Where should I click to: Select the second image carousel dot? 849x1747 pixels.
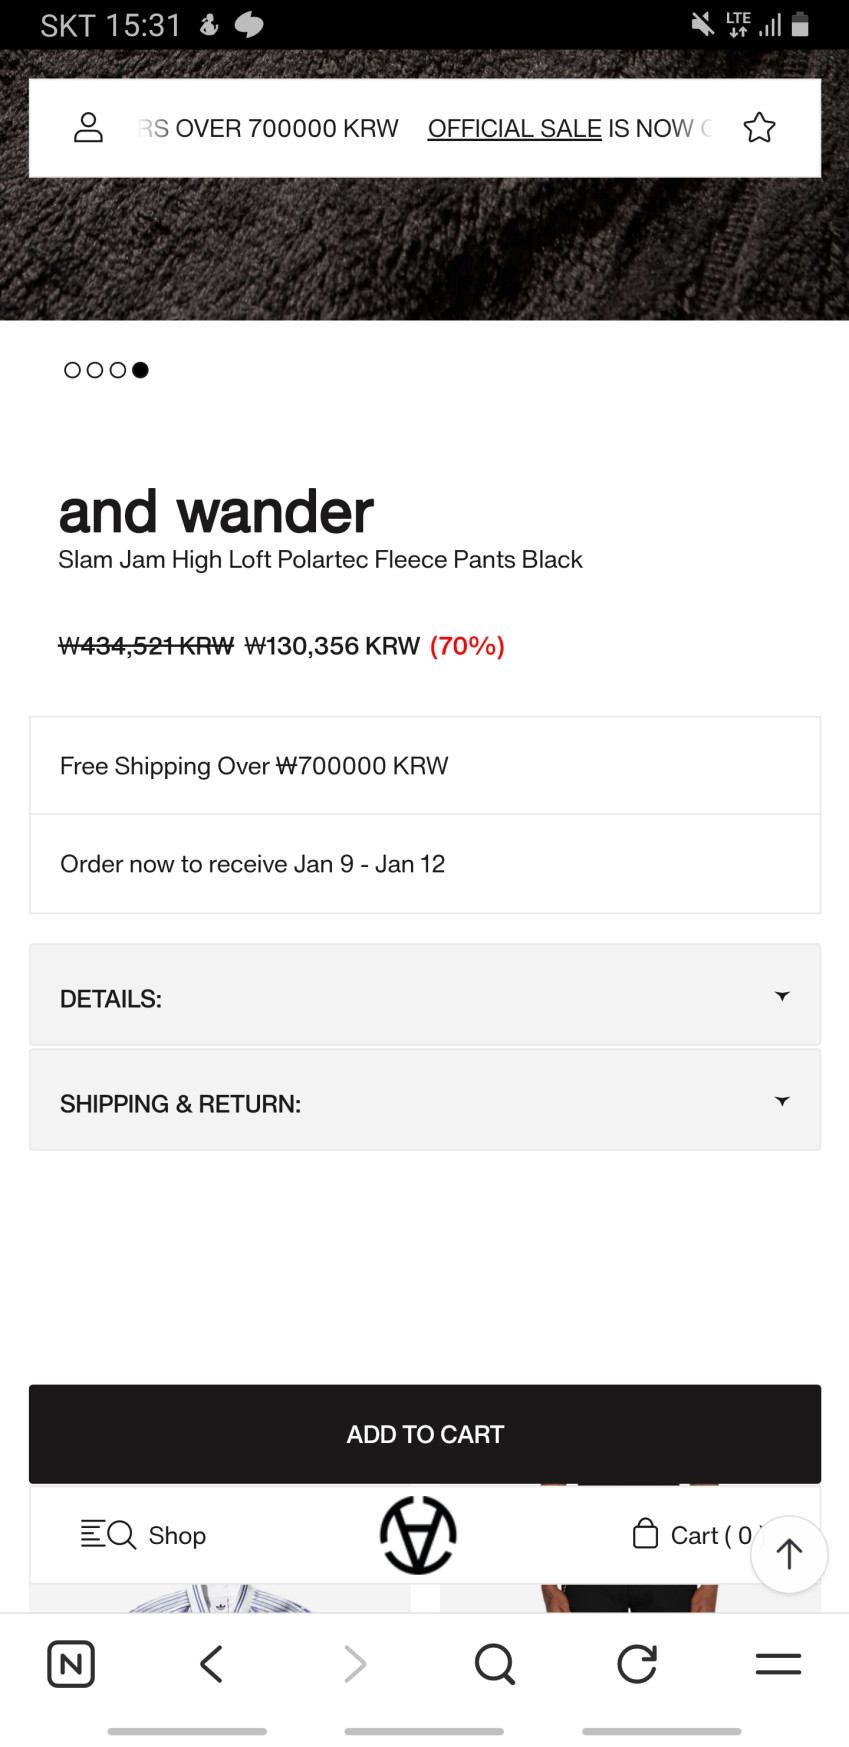tap(95, 370)
